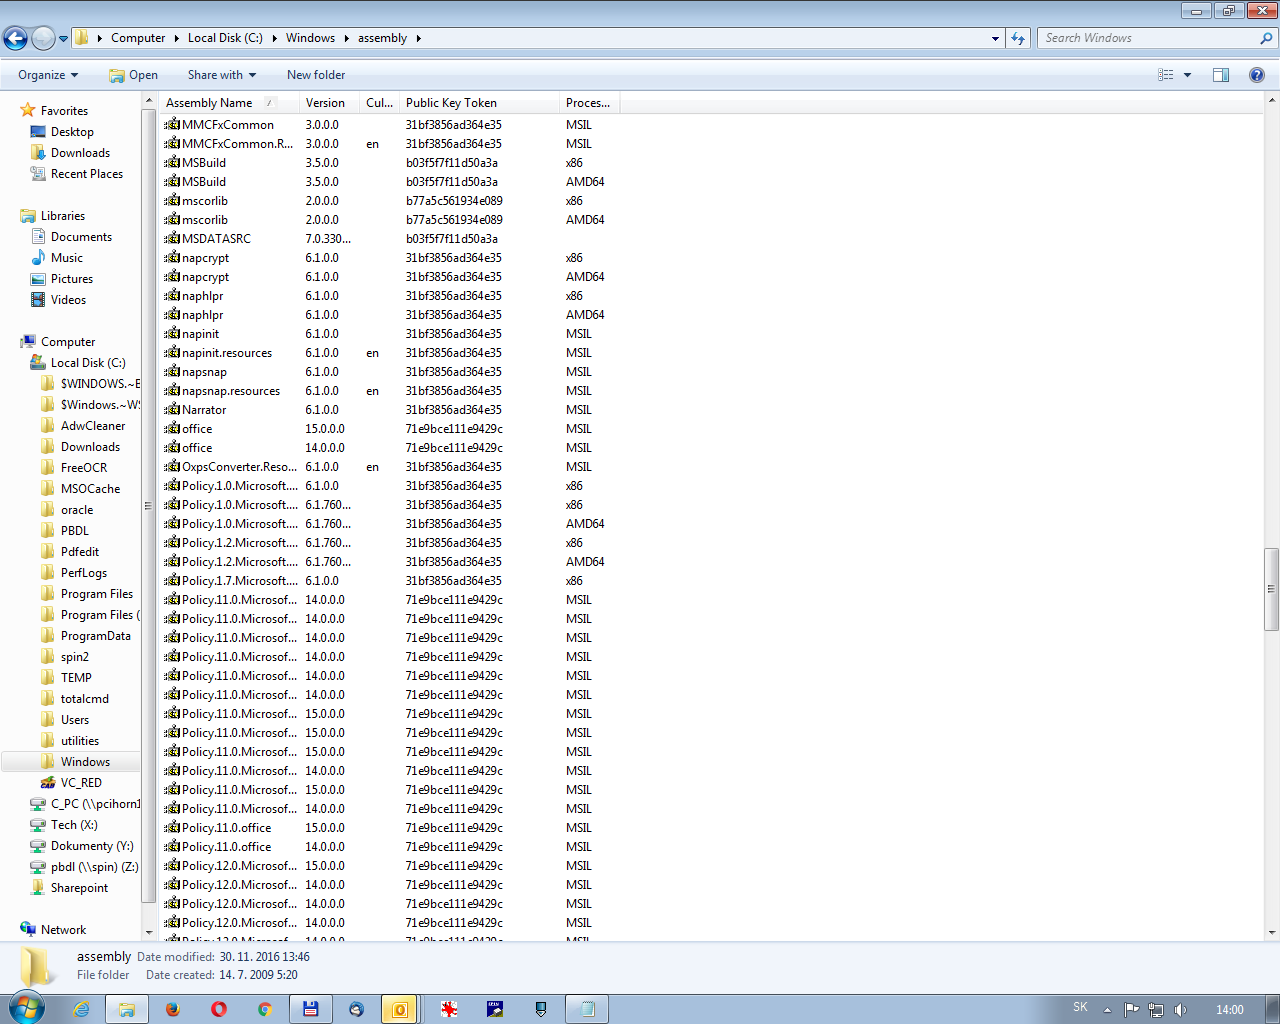1280x1024 pixels.
Task: Open Thunderbird from the taskbar
Action: pos(356,1009)
